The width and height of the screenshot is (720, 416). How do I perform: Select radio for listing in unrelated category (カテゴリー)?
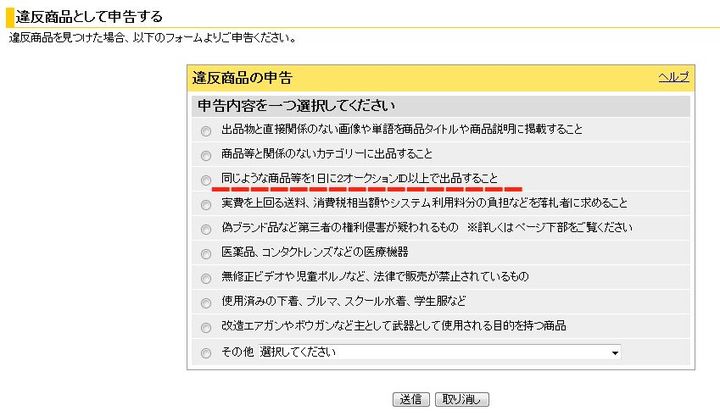point(206,156)
